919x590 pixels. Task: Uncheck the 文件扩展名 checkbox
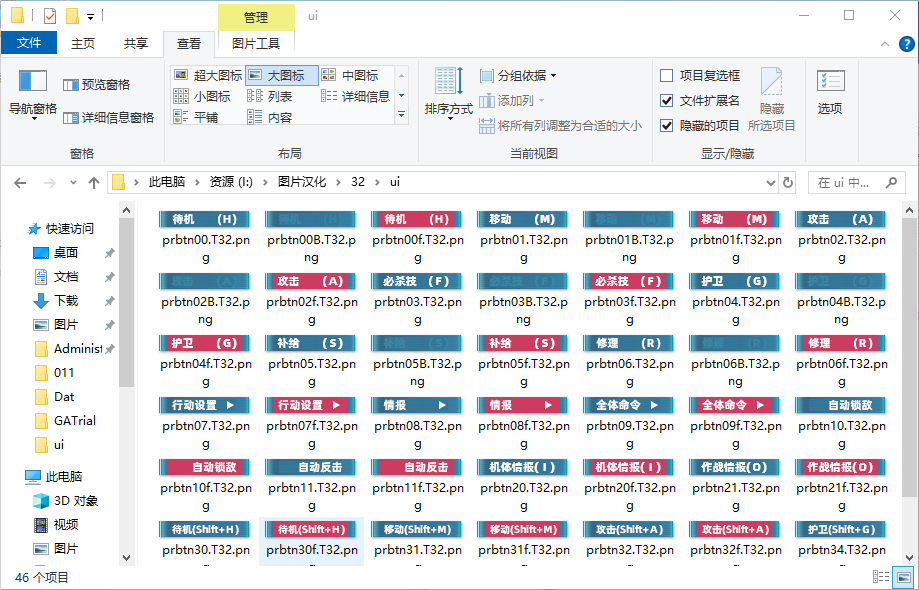(667, 100)
